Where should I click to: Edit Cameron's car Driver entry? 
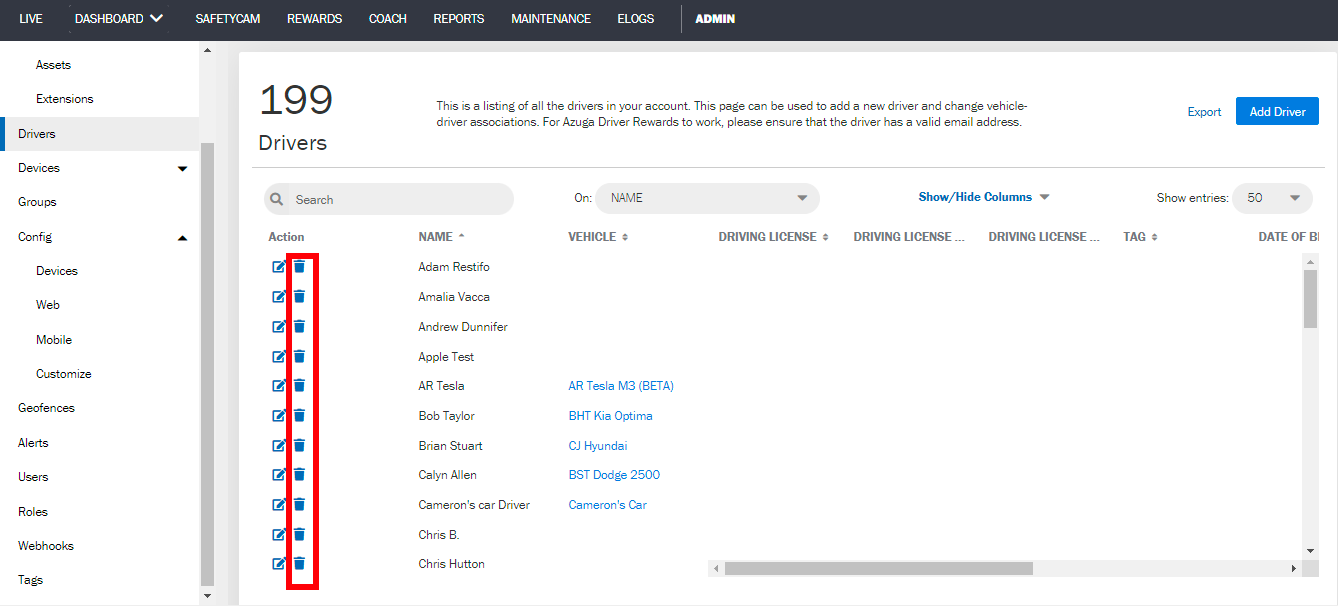[279, 505]
